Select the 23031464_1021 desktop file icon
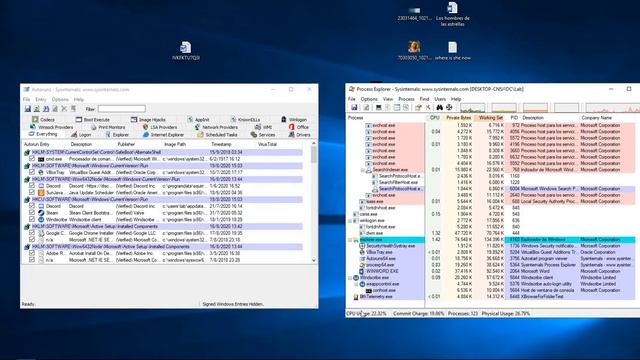This screenshot has width=640, height=360. point(414,13)
